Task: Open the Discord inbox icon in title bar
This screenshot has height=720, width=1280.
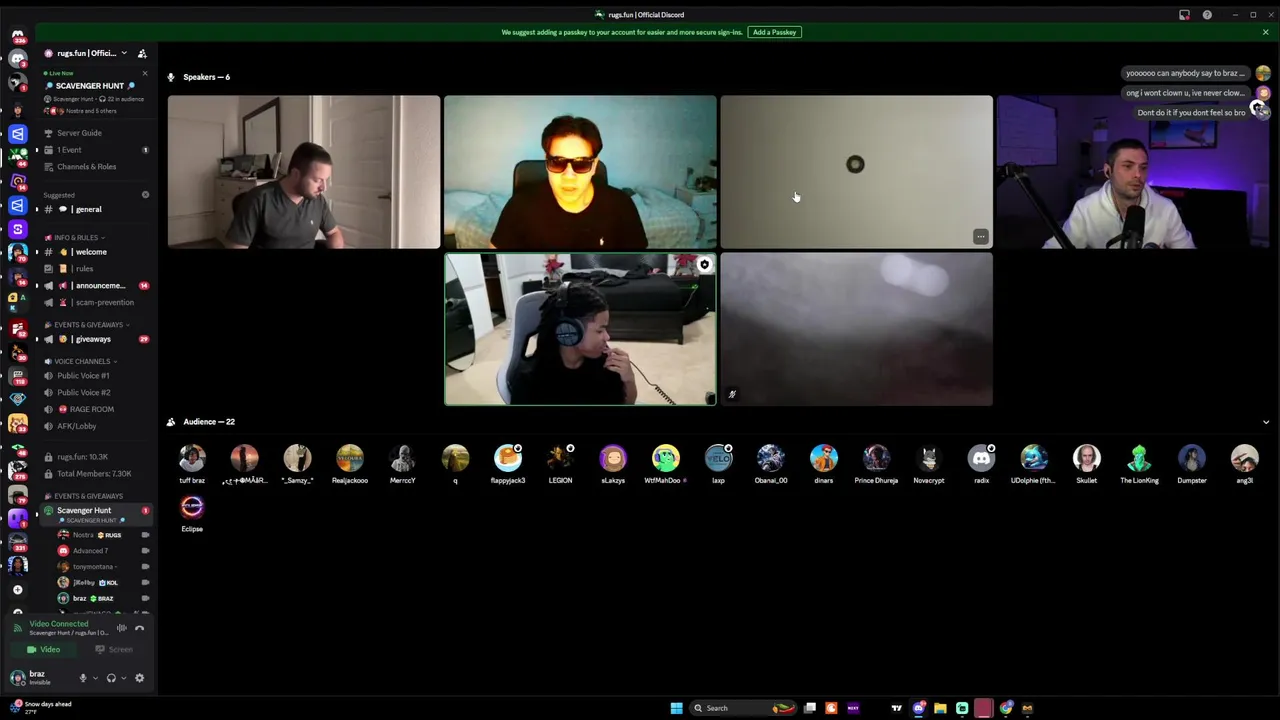Action: tap(1185, 15)
